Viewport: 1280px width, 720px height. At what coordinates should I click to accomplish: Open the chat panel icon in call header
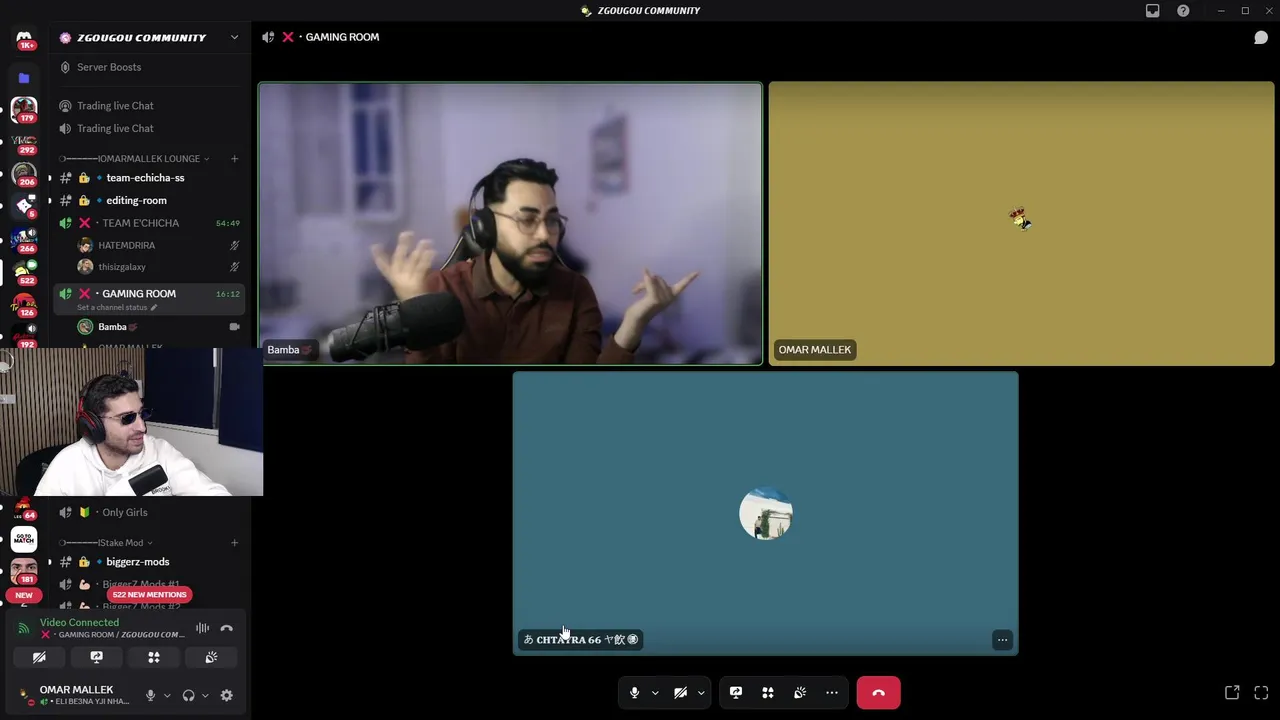pyautogui.click(x=1261, y=37)
